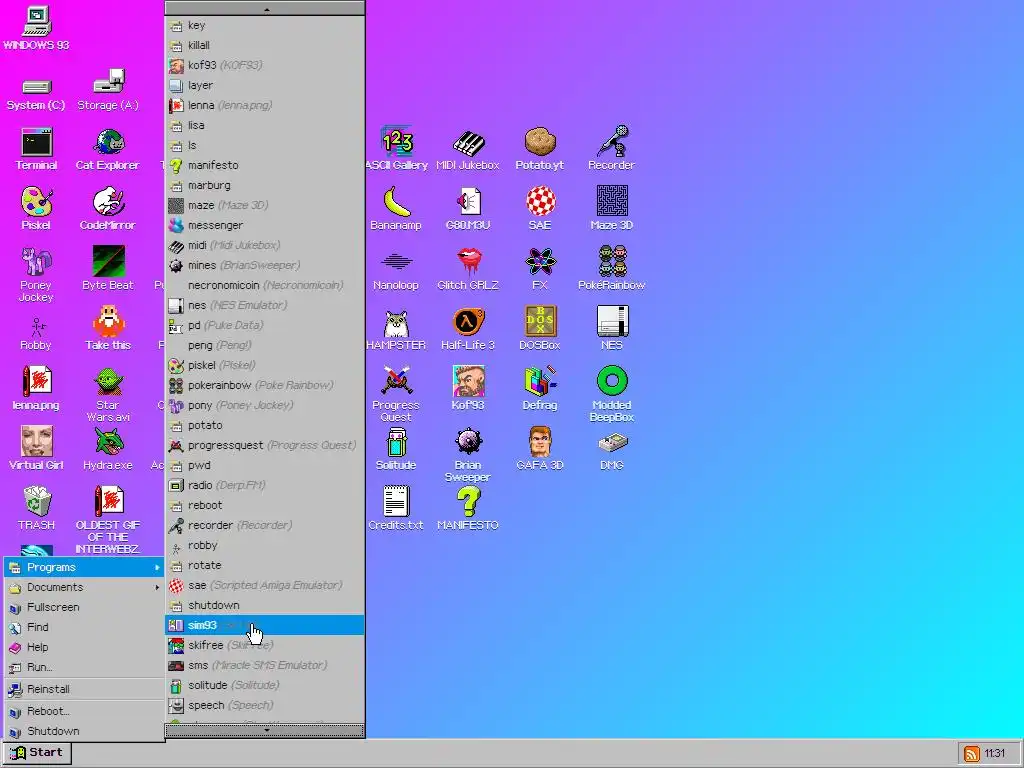Choose radio (Derp.FM) entry
Viewport: 1024px width, 768px height.
264,485
